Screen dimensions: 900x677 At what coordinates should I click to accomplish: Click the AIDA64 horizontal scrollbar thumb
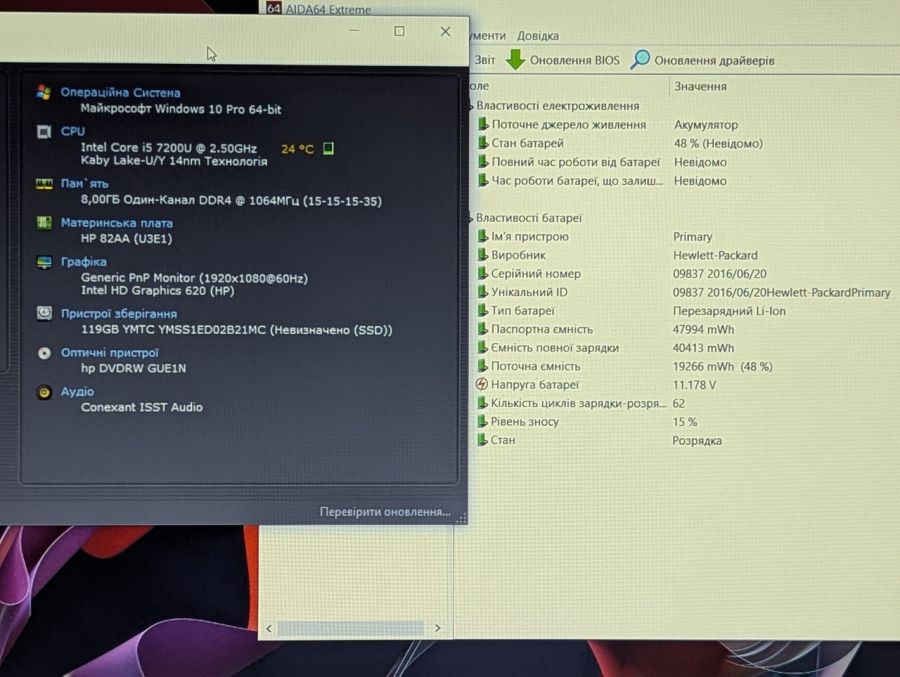coord(351,628)
